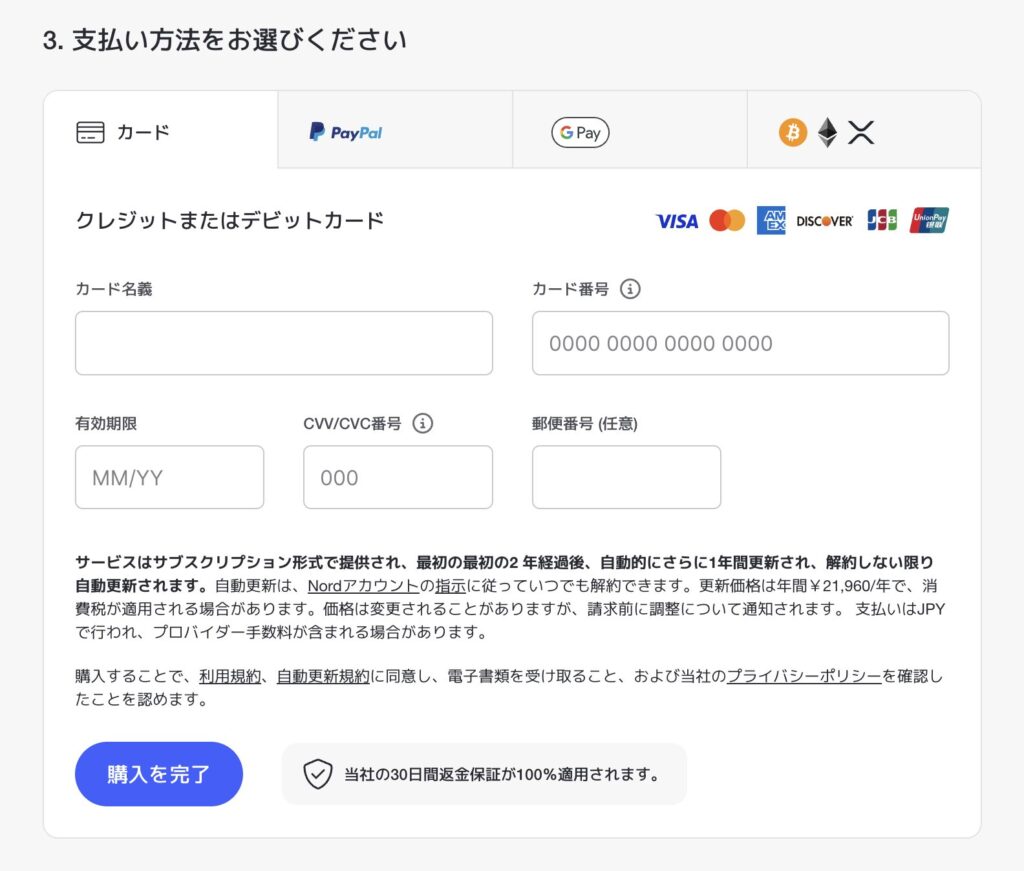Click the 購入を完了 purchase button
Viewport: 1024px width, 871px height.
click(158, 773)
